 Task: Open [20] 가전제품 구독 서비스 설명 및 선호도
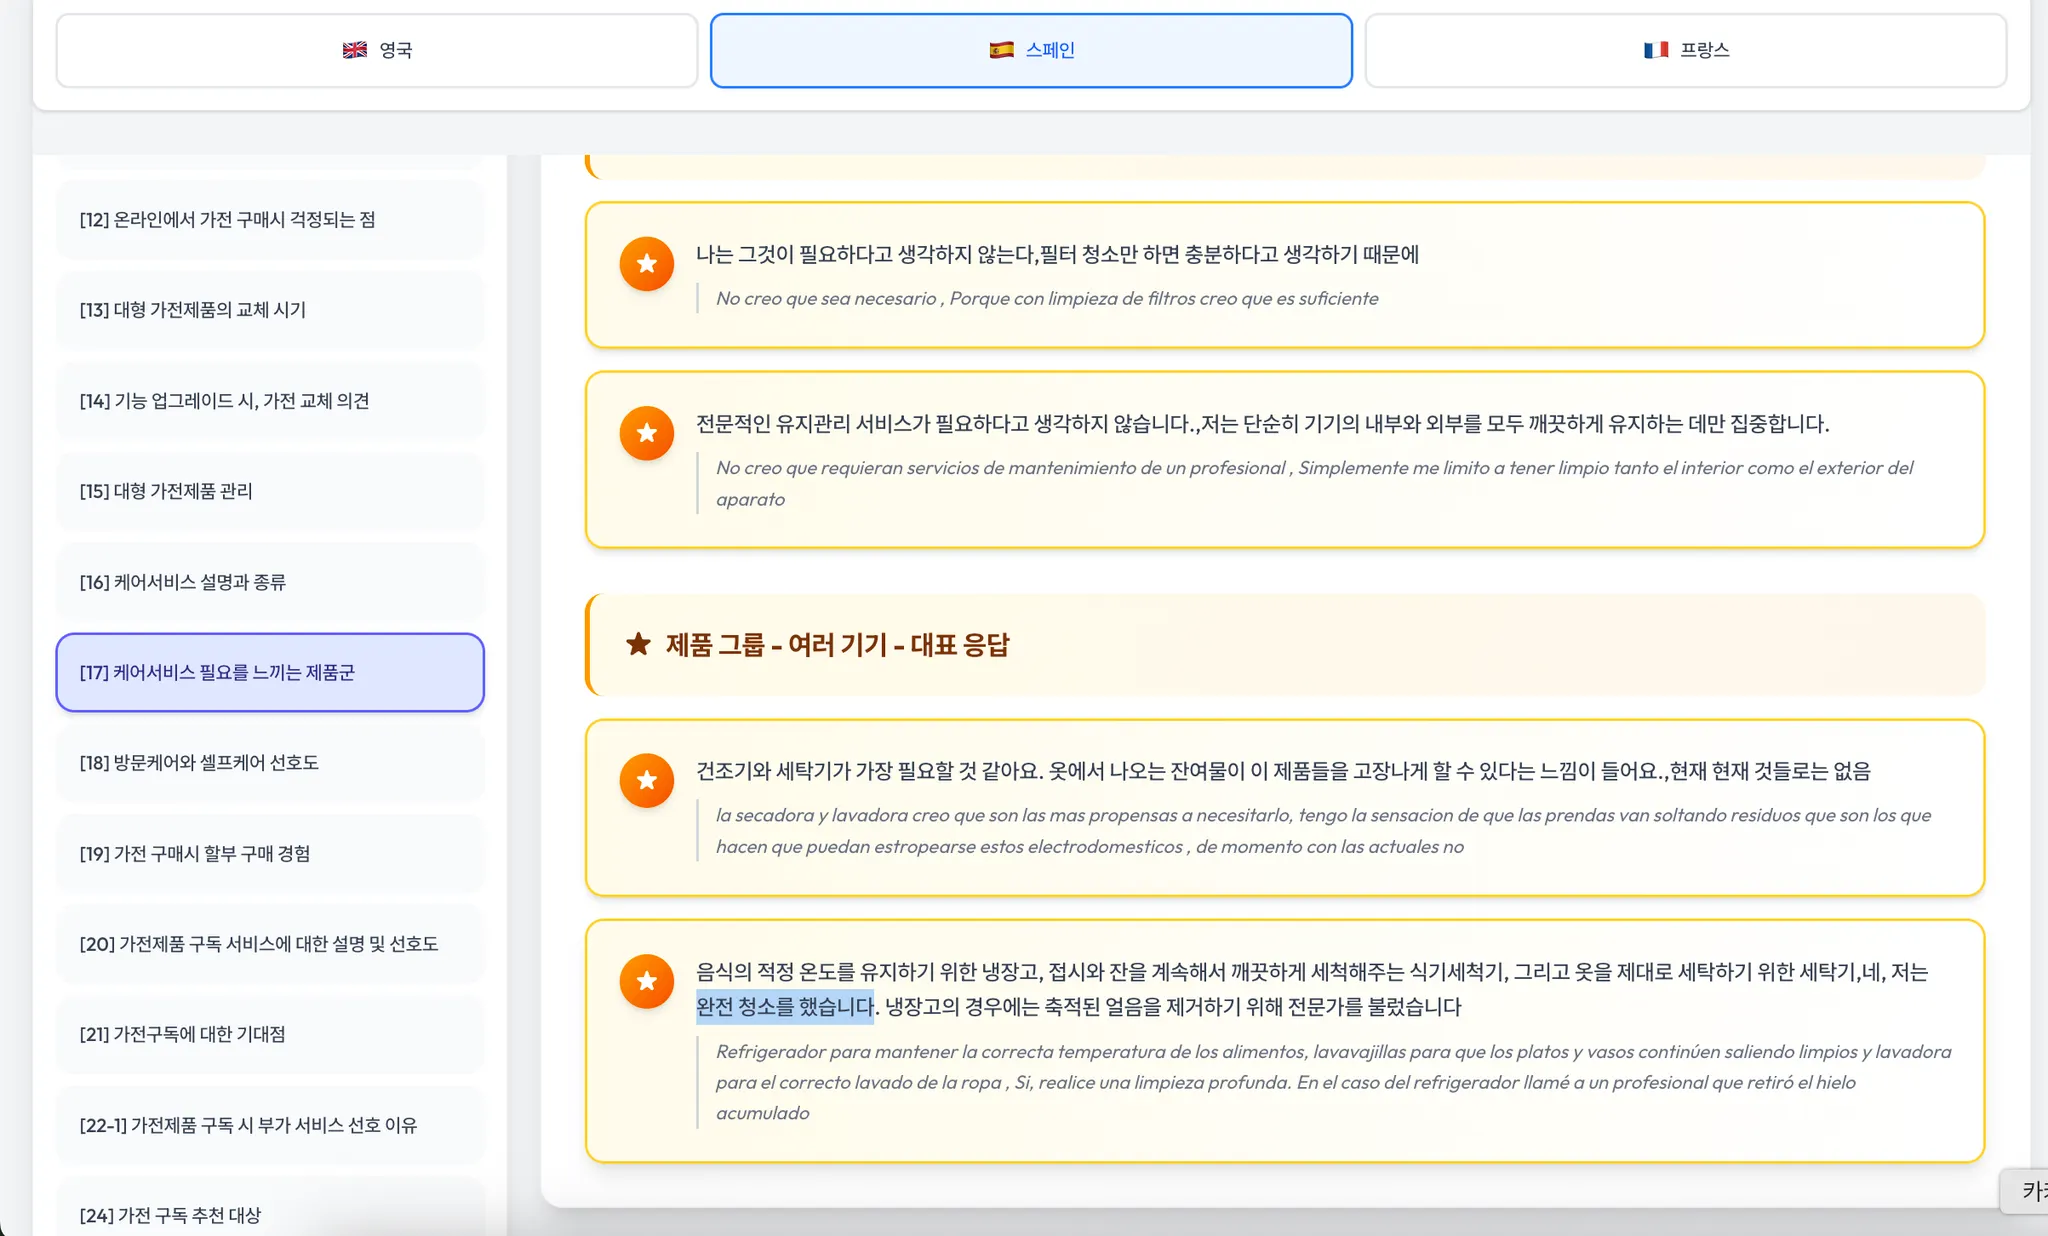[270, 944]
